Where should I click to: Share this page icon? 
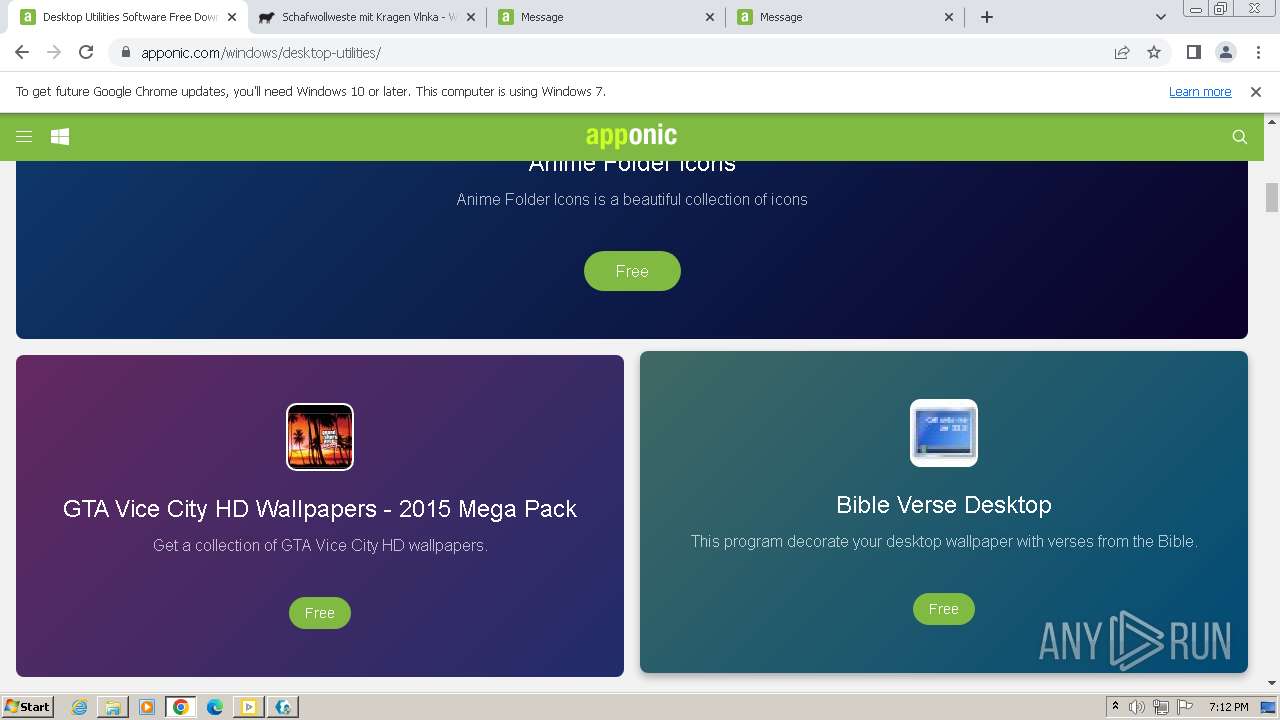click(x=1122, y=52)
